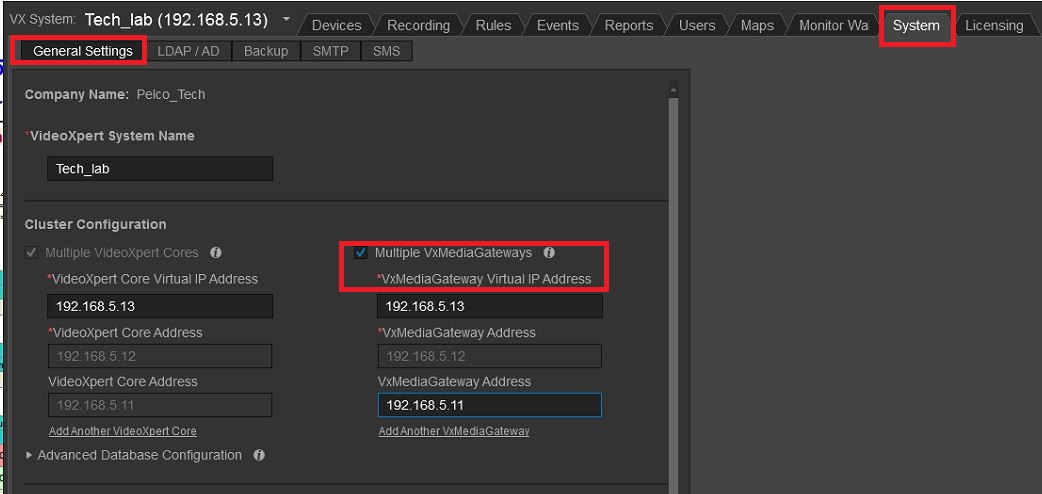
Task: Open the Monitor Wall tab
Action: tap(833, 25)
